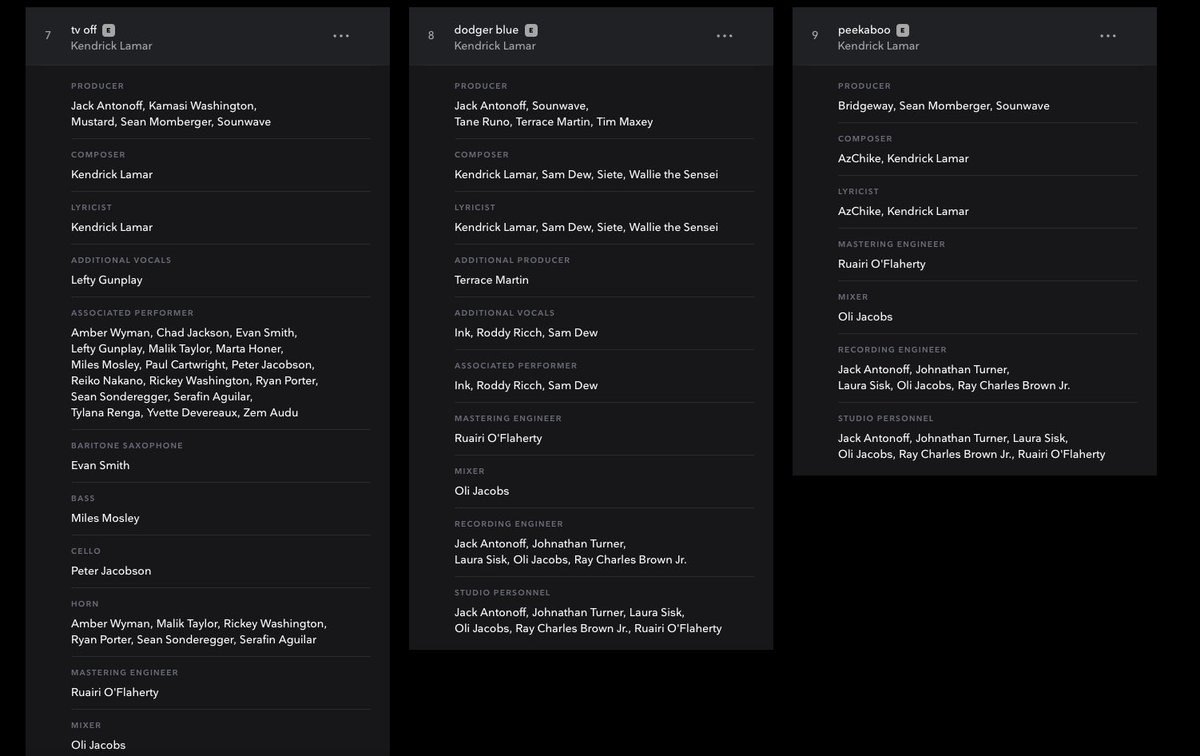Click Evan Smith under Baritone Saxophone

click(100, 466)
